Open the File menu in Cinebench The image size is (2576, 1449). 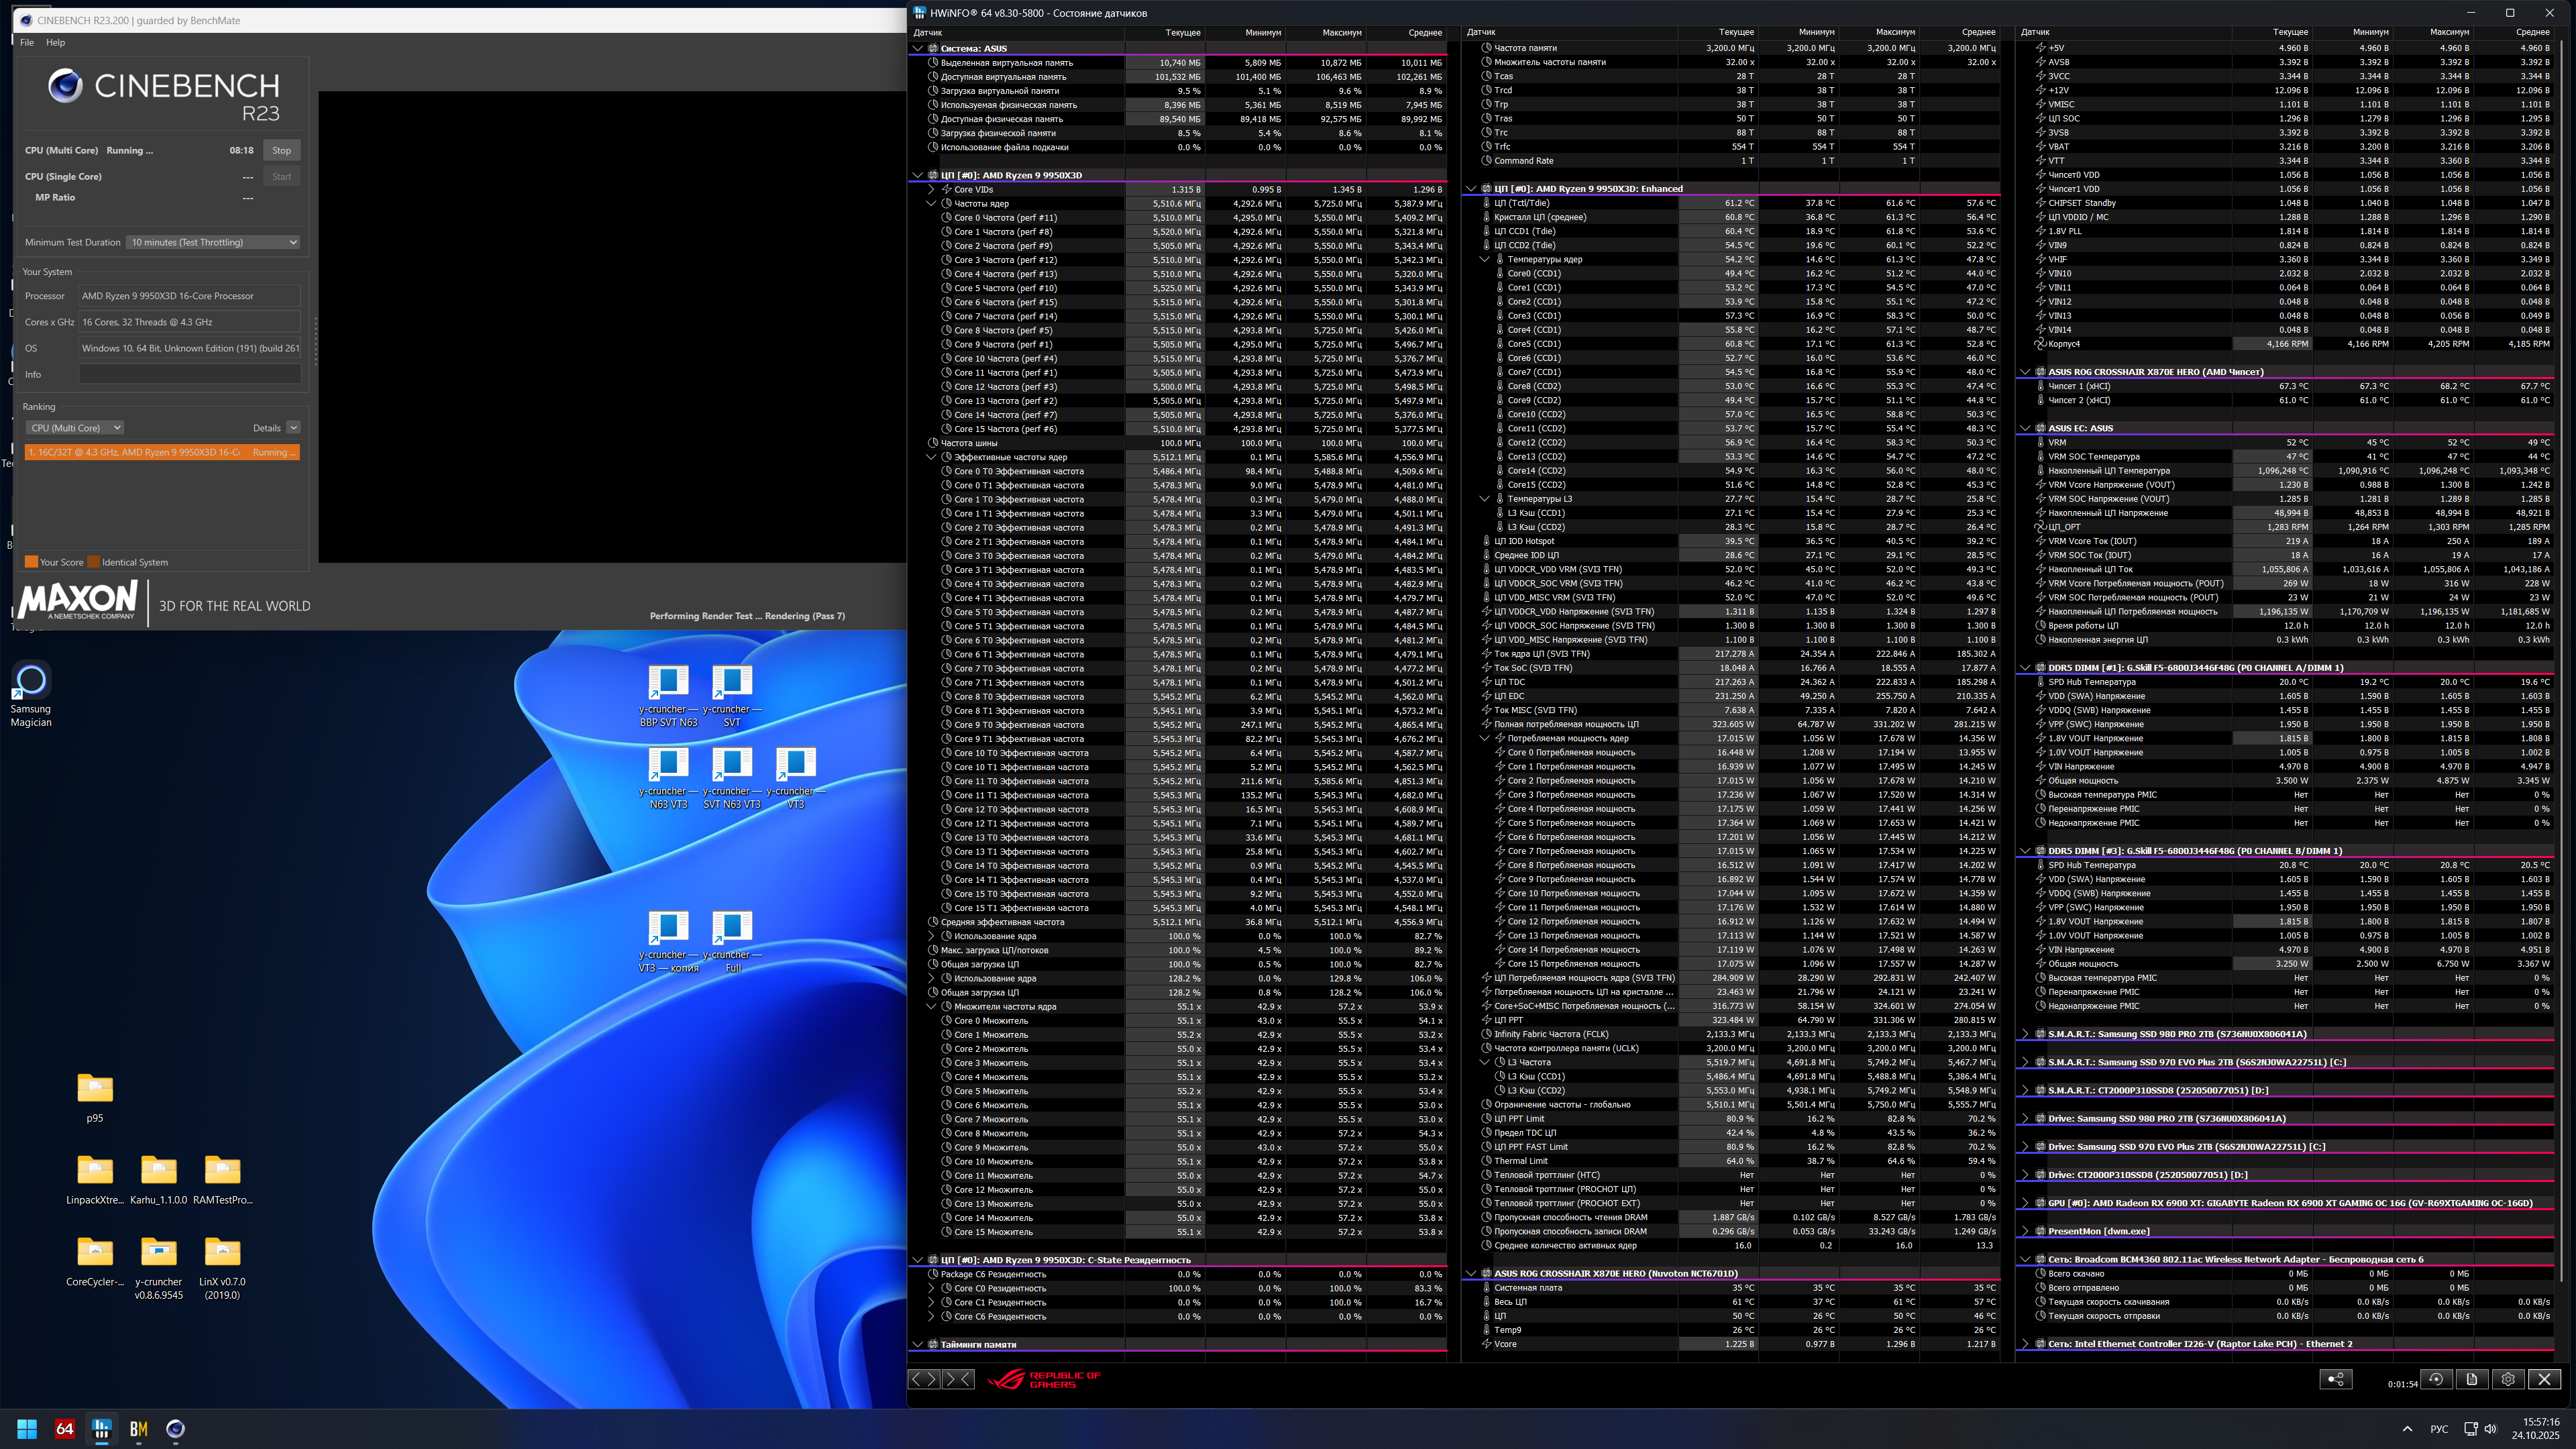click(x=27, y=42)
